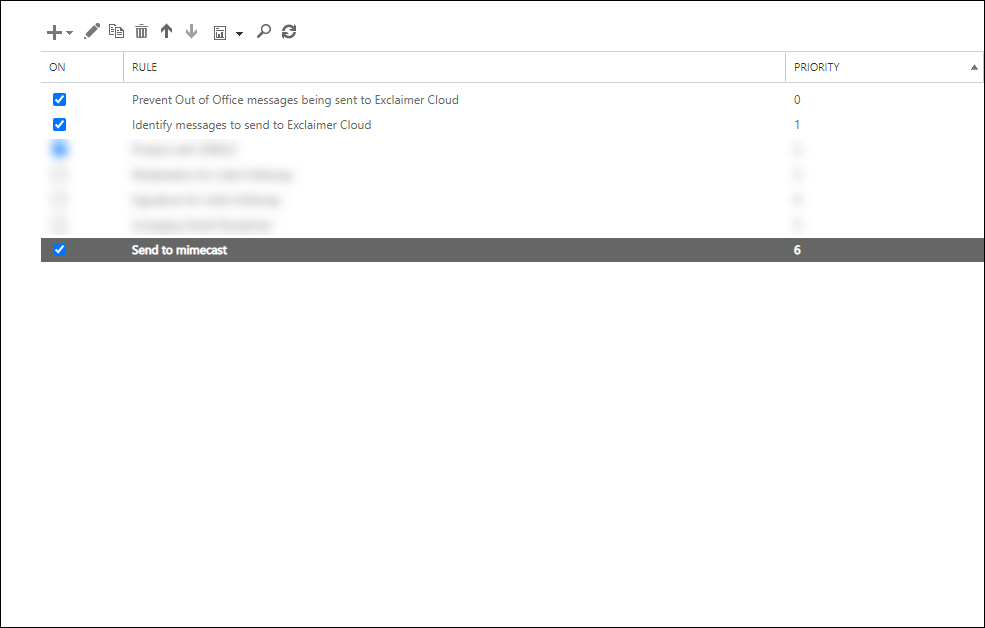Image resolution: width=985 pixels, height=628 pixels.
Task: Uncheck the Prevent Out of Office rule checkbox
Action: (59, 100)
